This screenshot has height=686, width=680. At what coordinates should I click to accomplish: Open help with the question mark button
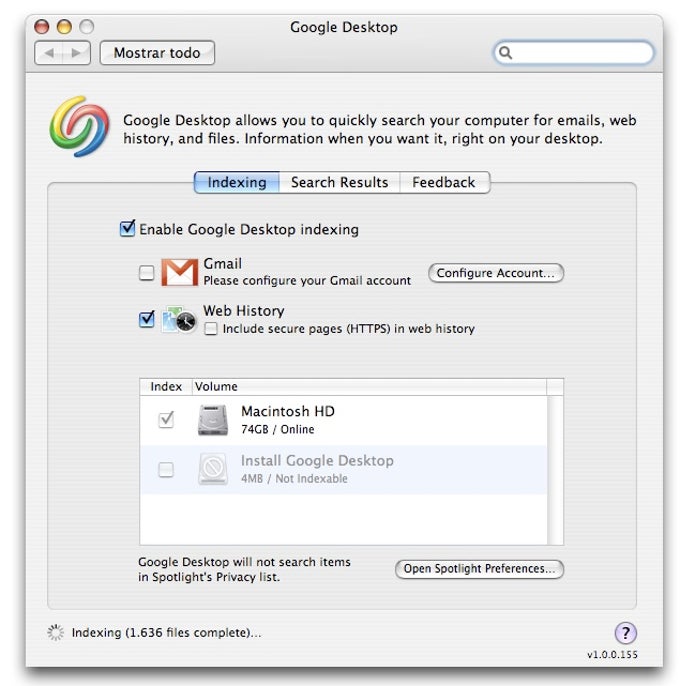pyautogui.click(x=625, y=633)
